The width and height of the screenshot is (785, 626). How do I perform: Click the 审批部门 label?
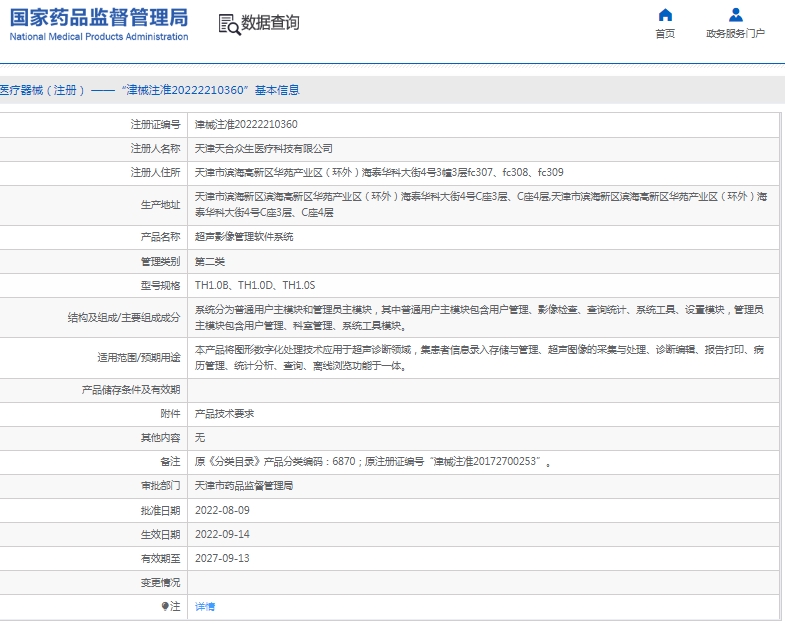(x=160, y=485)
